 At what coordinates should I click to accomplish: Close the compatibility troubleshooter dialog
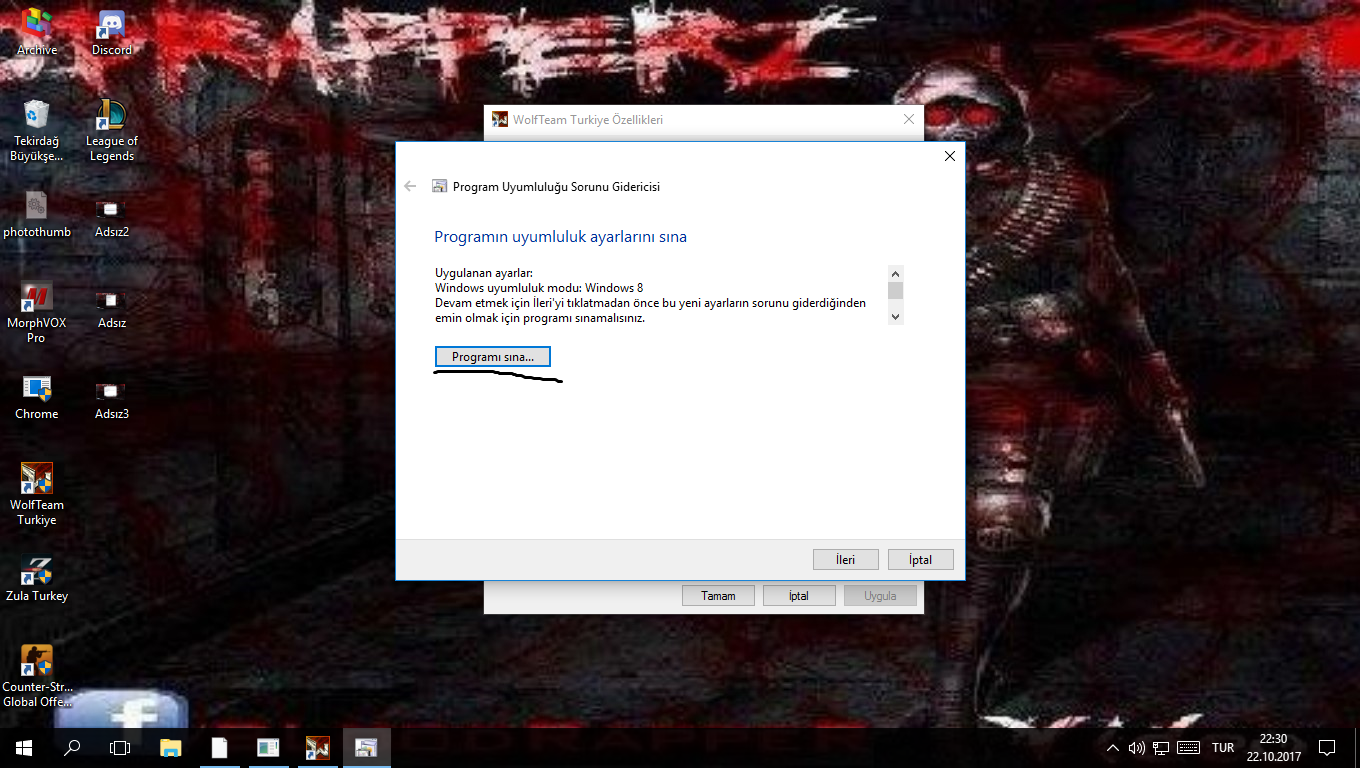(950, 156)
